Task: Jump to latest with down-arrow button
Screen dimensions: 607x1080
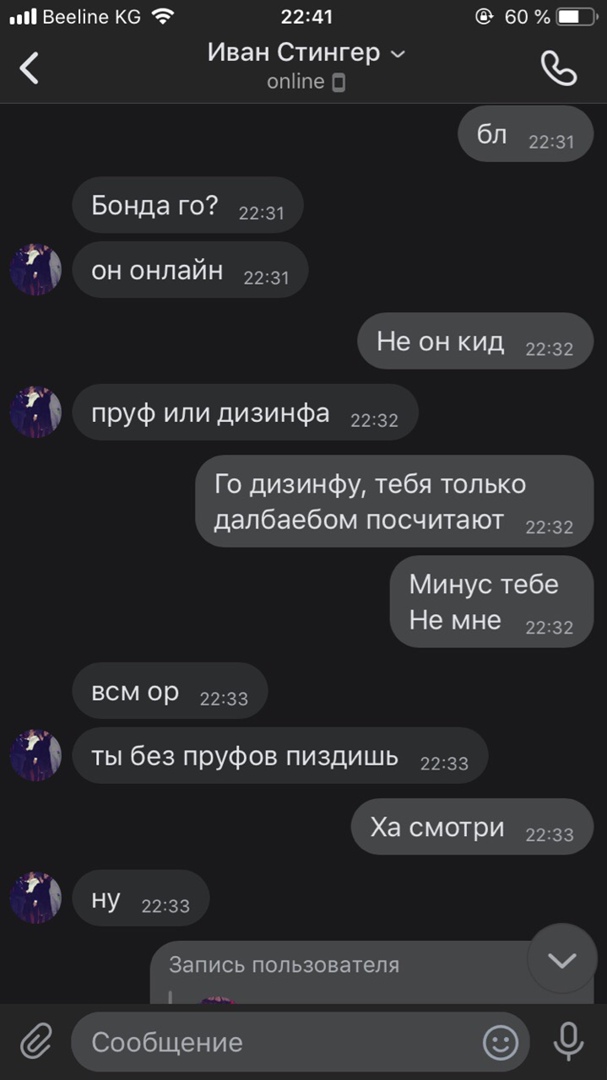Action: 562,959
